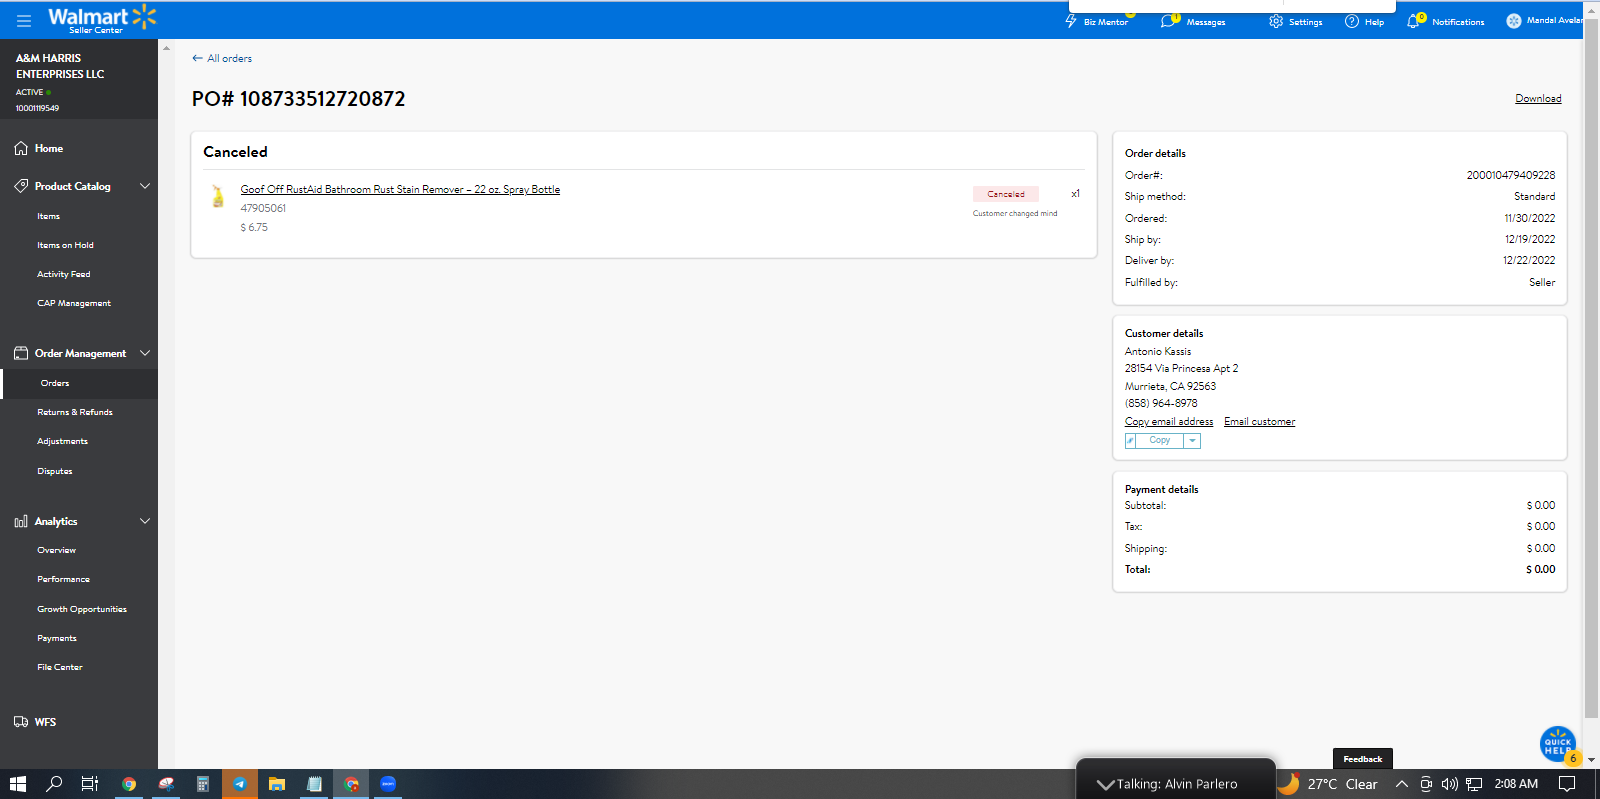Click the Help question mark icon

(1352, 21)
